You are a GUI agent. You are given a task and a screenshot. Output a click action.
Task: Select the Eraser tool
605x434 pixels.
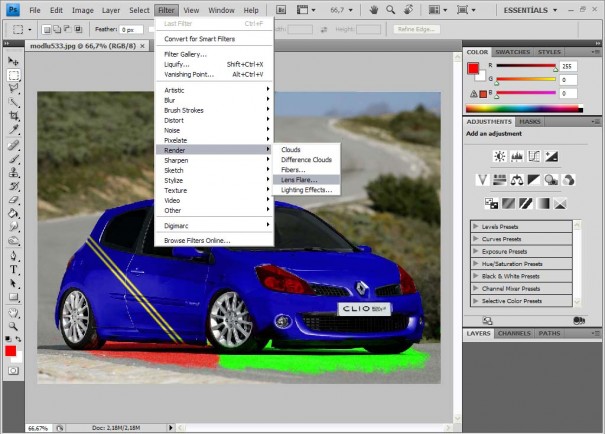14,200
